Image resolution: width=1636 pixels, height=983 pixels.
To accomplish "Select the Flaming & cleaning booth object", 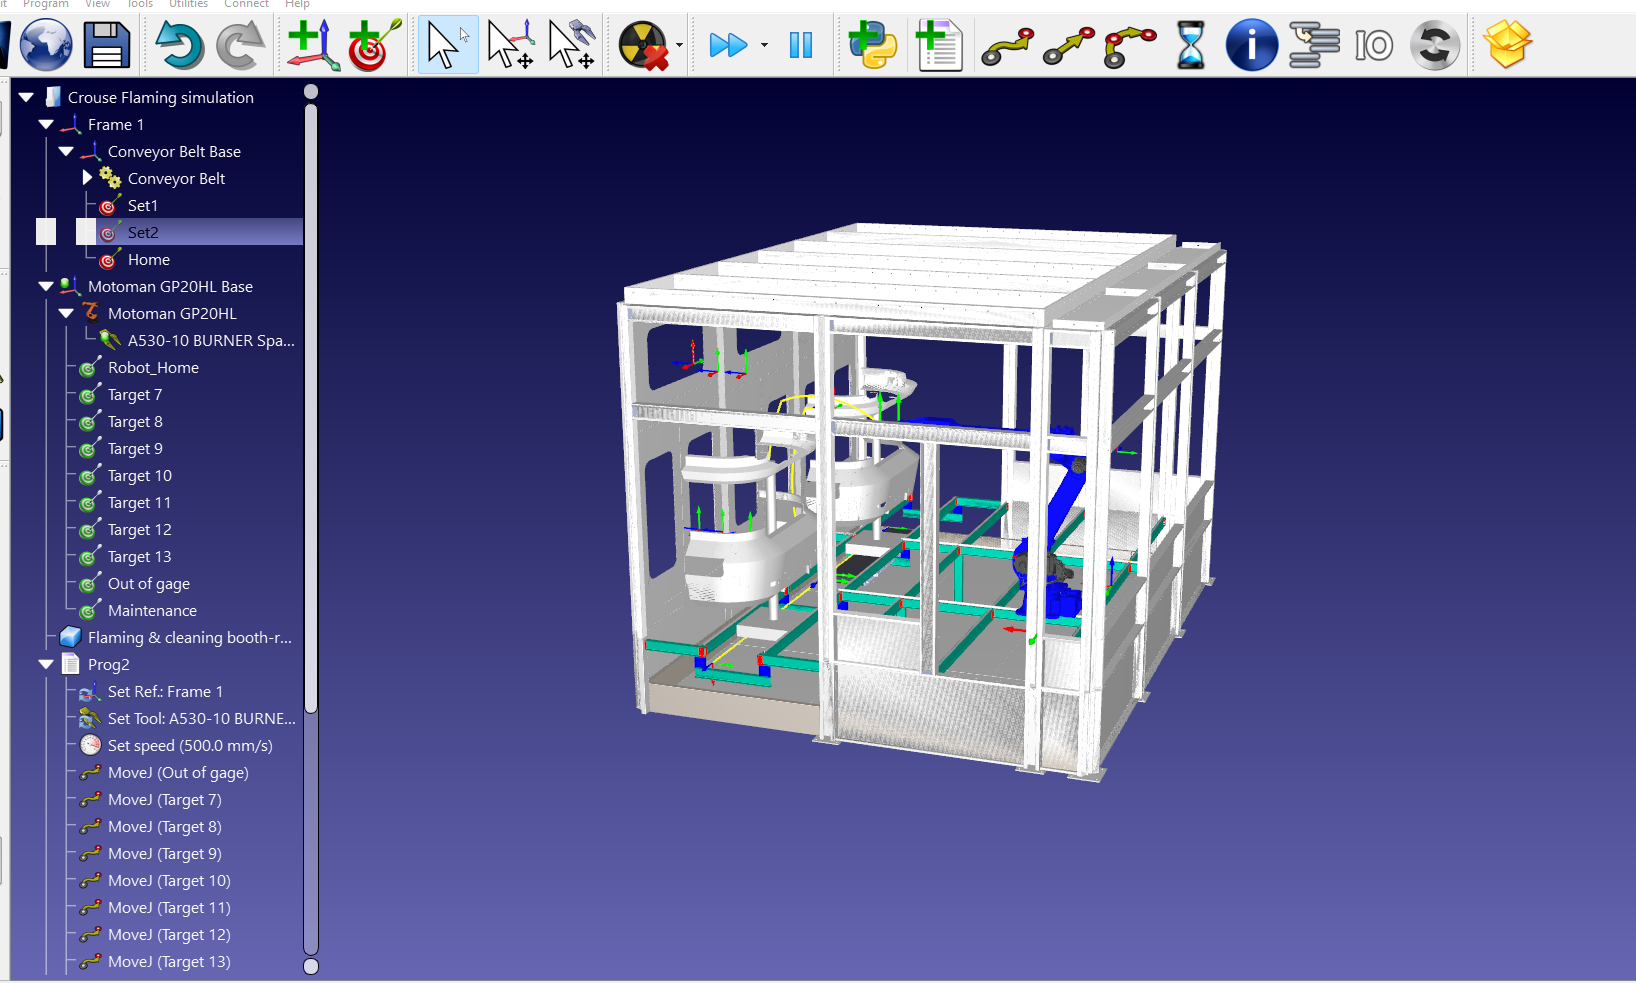I will (190, 637).
